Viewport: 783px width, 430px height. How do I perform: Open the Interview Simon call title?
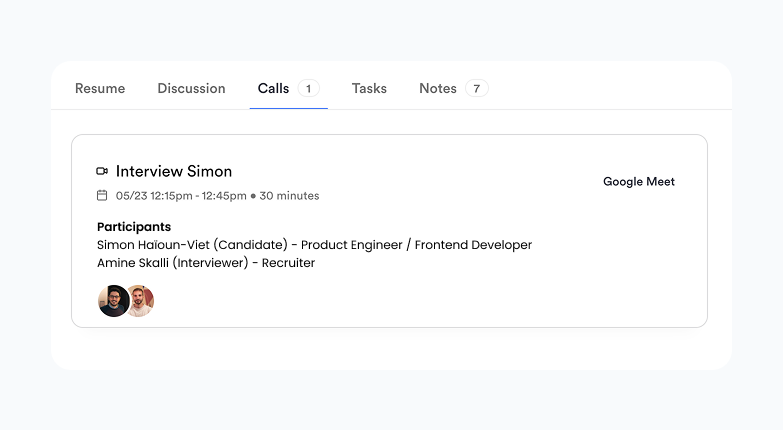(x=174, y=171)
